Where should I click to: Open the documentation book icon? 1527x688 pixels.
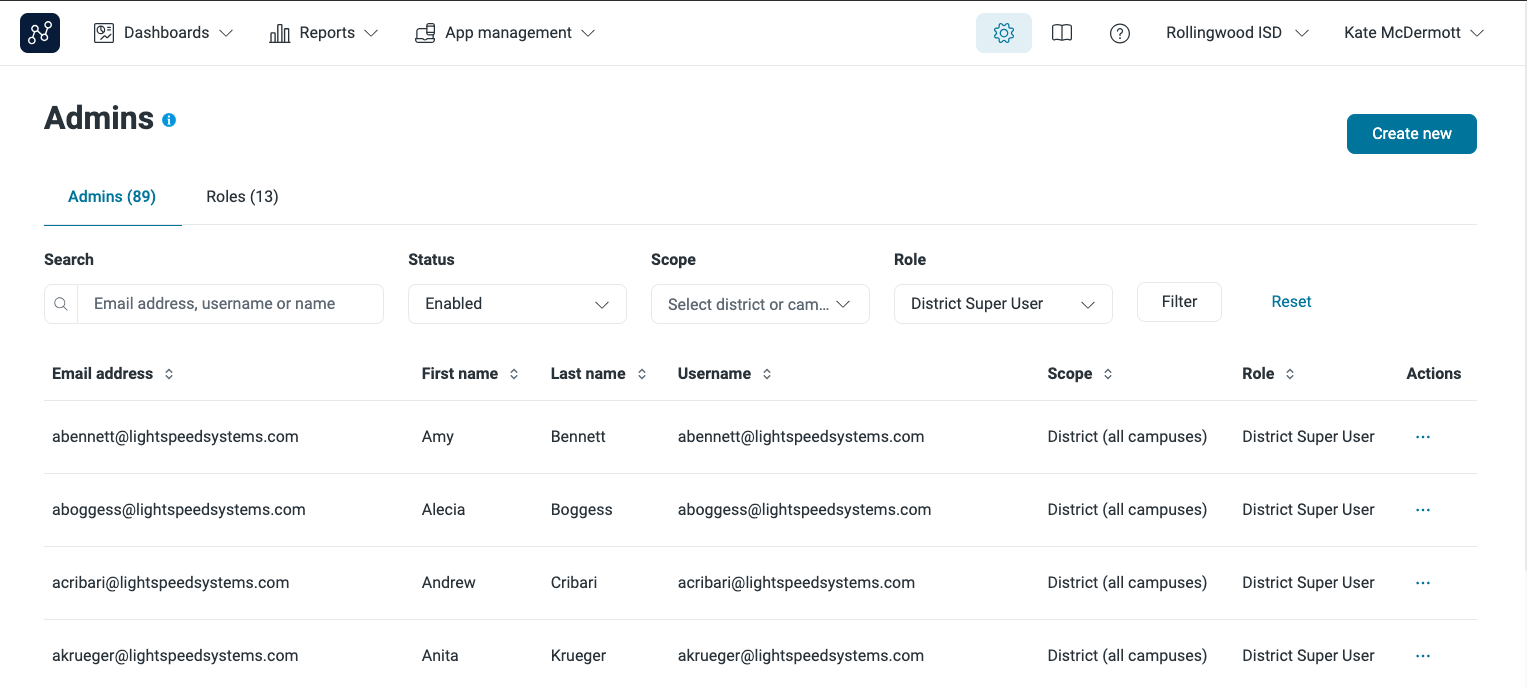coord(1062,33)
